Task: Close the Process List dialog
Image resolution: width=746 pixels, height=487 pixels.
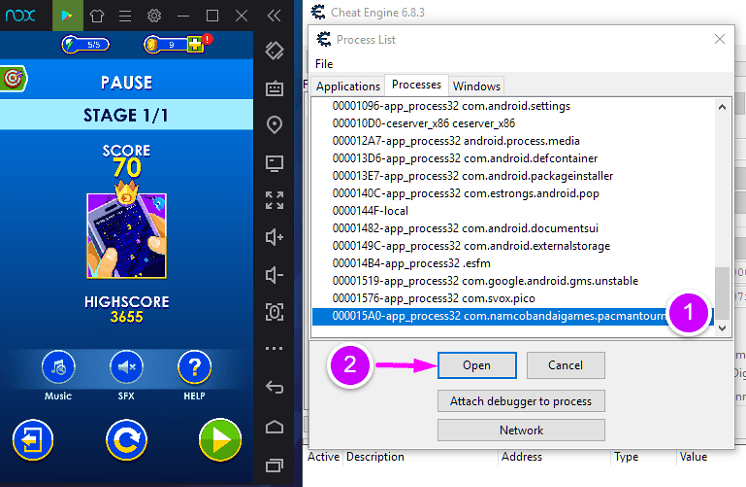Action: 720,39
